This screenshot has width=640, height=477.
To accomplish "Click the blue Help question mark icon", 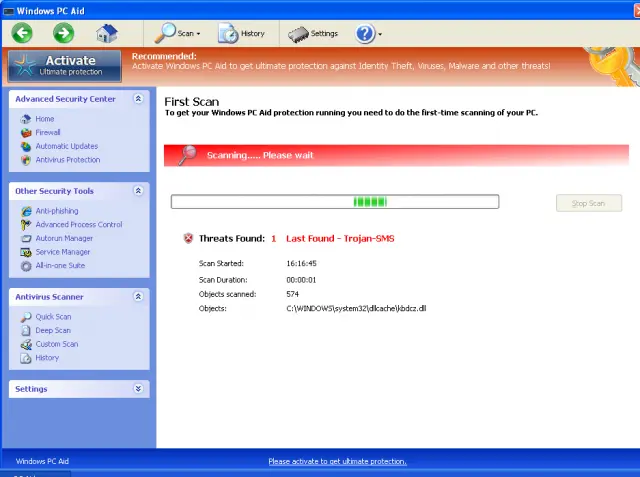I will [x=365, y=33].
